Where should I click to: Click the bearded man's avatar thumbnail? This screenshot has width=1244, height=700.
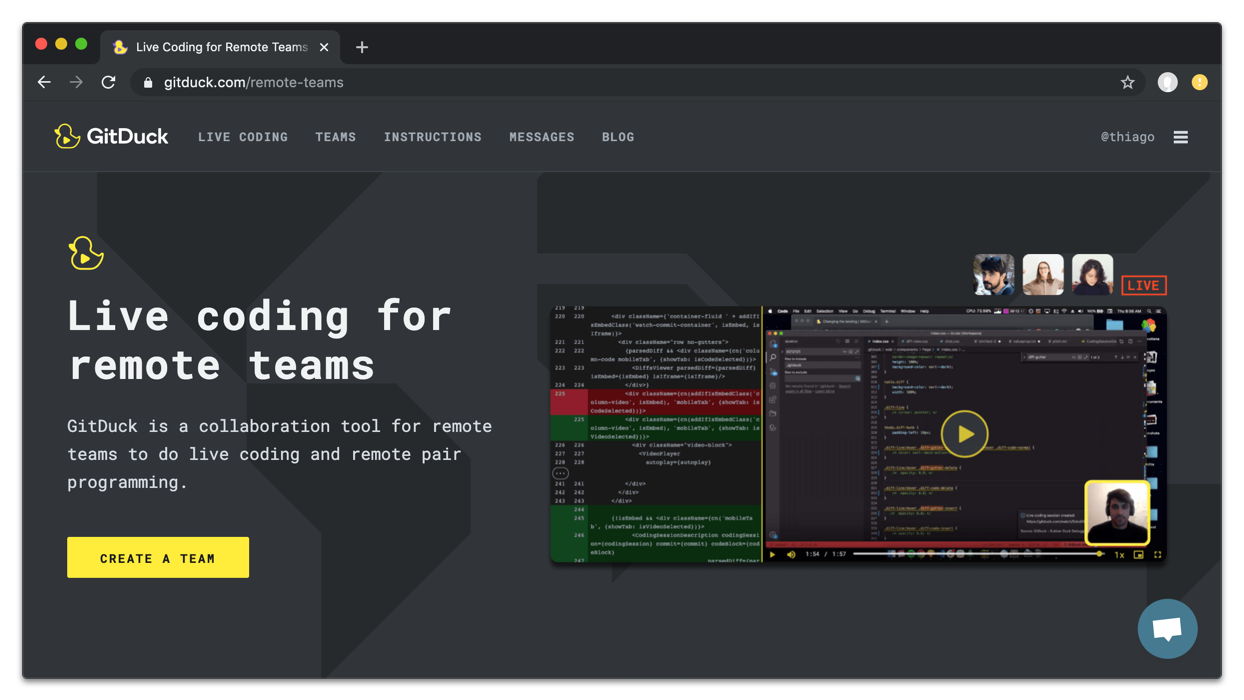coord(994,274)
